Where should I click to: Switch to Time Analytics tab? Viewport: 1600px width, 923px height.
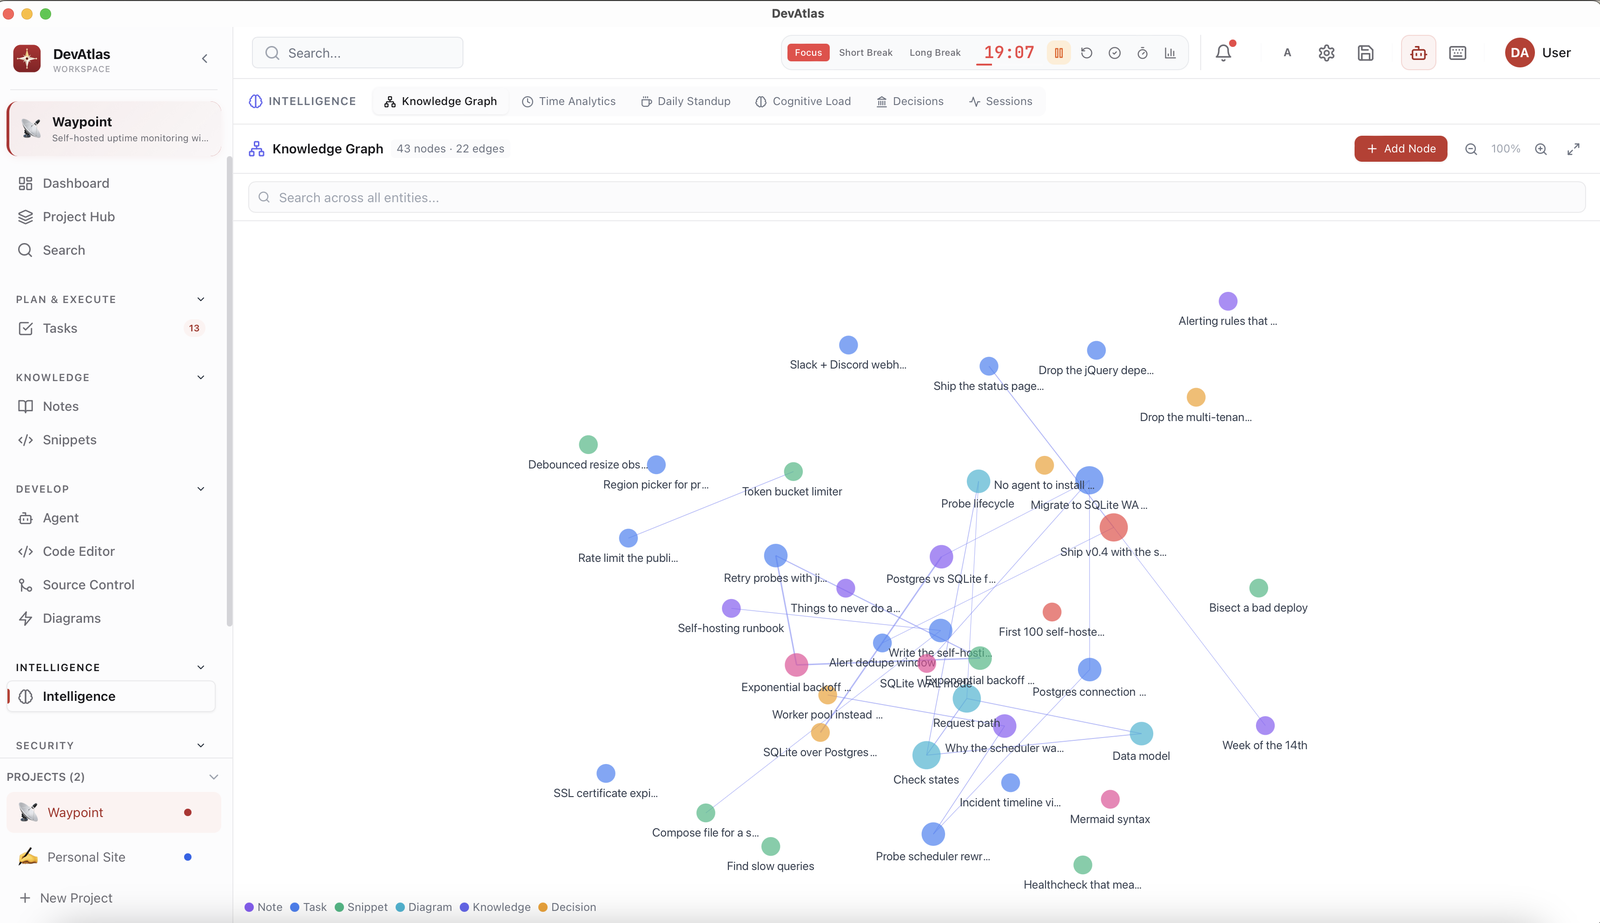point(568,101)
